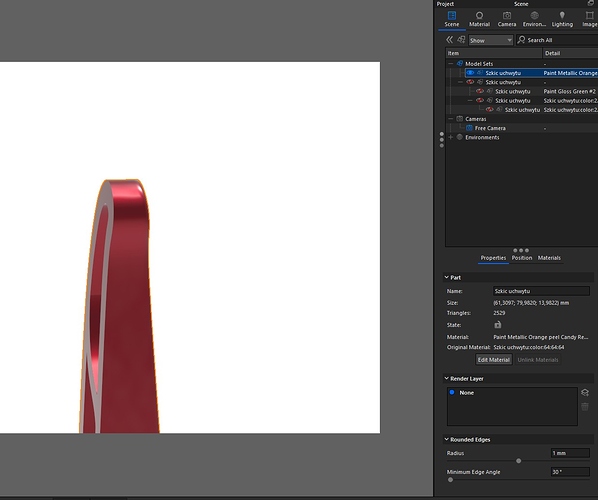598x500 pixels.
Task: Select the None render layer radio button
Action: pos(452,392)
